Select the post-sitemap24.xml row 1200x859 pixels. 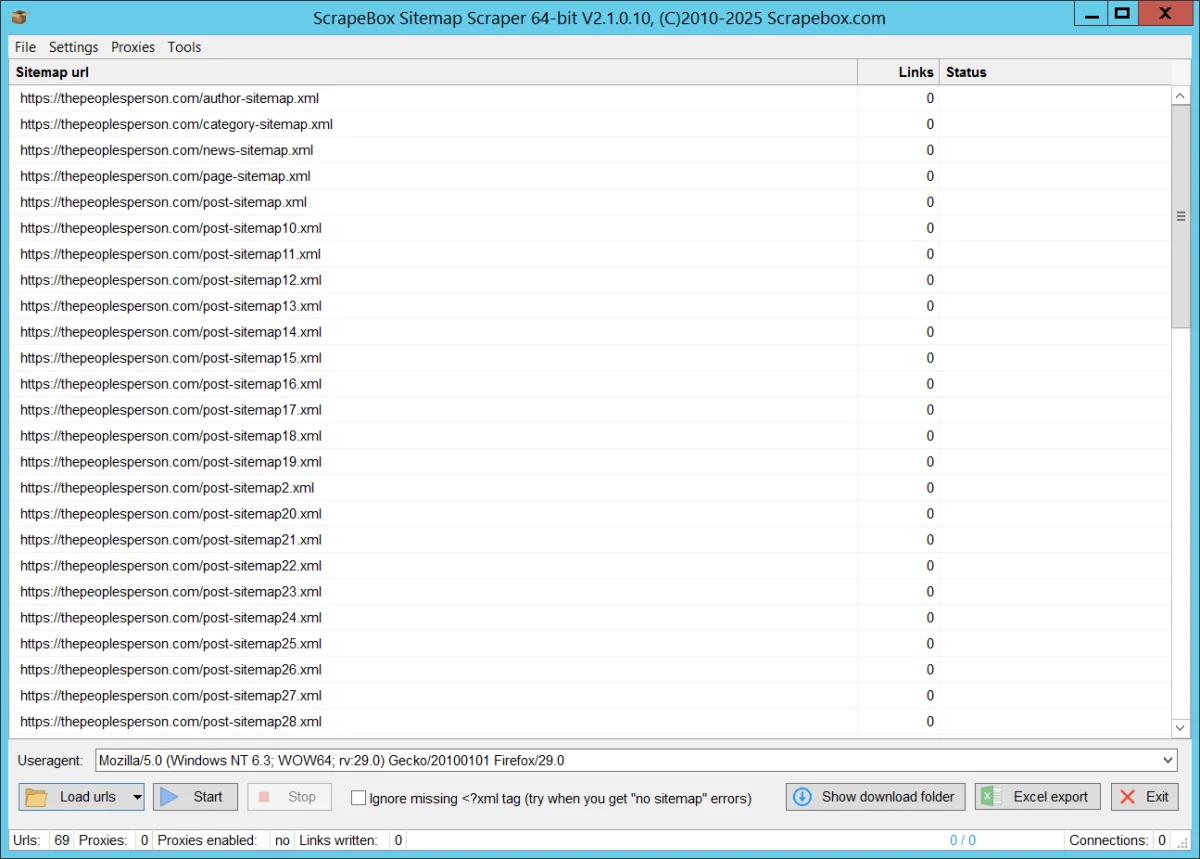[x=590, y=618]
